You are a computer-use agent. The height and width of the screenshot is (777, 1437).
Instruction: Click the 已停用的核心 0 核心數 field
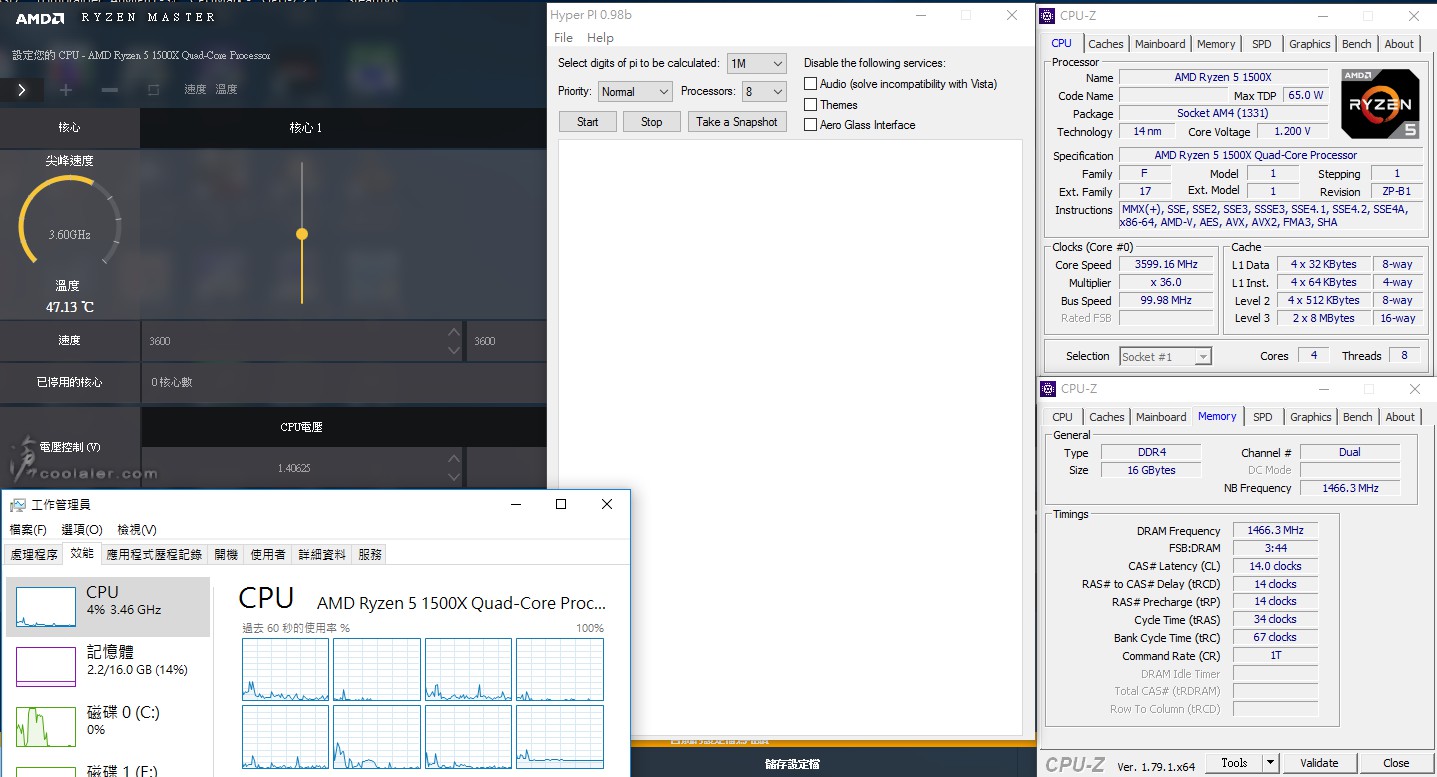tap(343, 382)
